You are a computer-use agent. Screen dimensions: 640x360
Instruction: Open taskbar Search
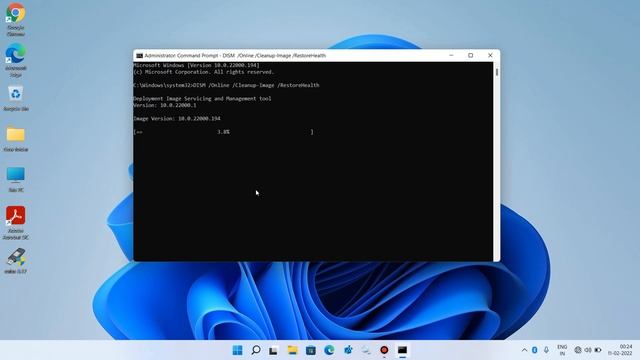(256, 350)
